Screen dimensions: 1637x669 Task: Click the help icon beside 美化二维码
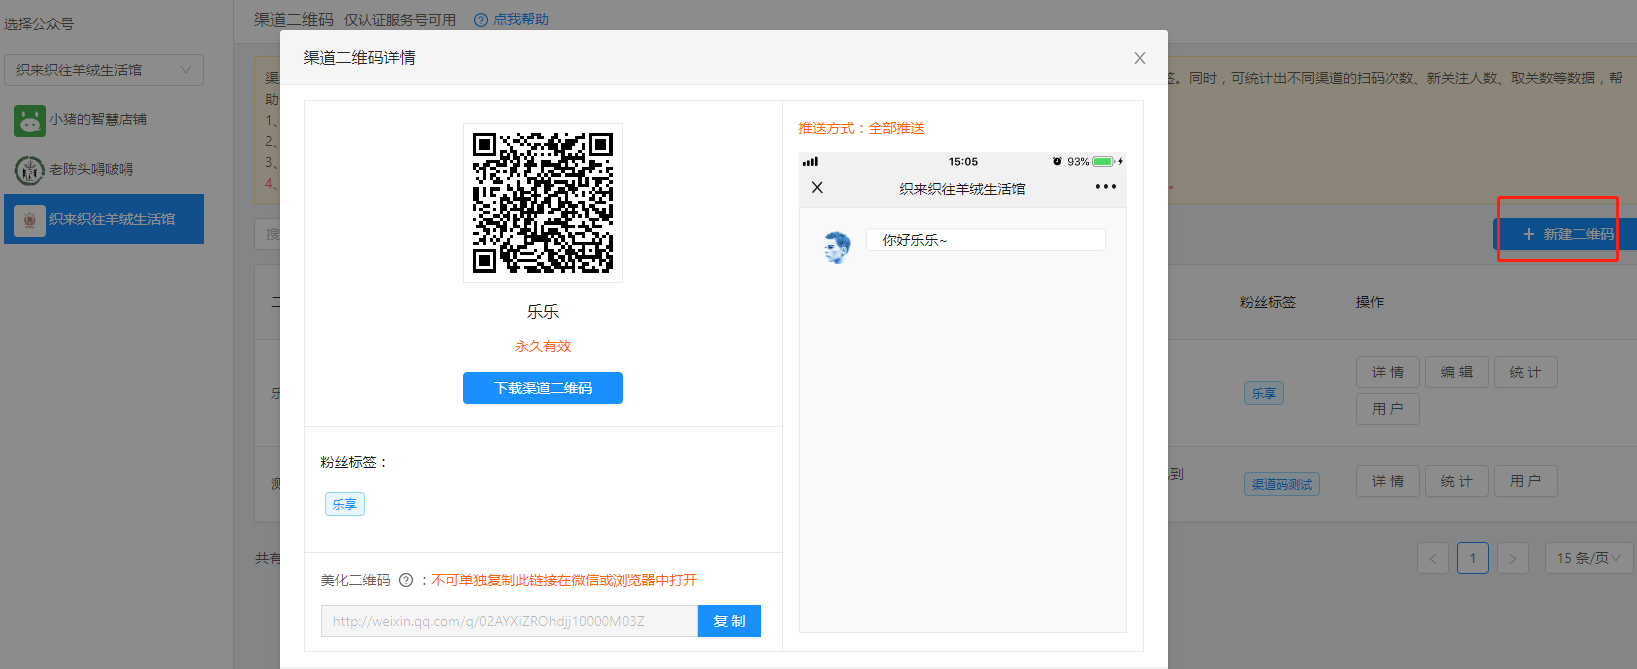pos(406,580)
